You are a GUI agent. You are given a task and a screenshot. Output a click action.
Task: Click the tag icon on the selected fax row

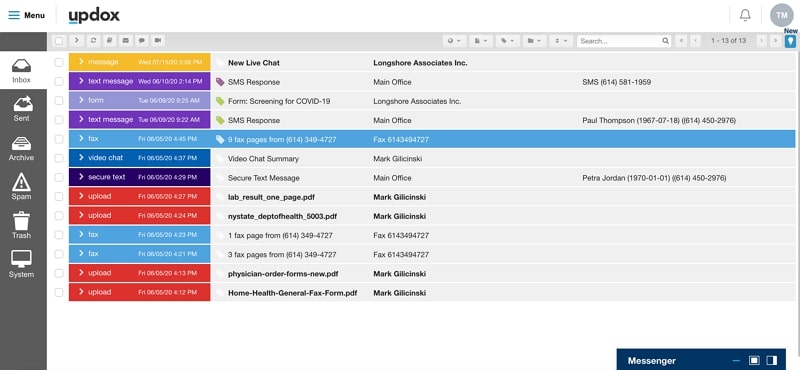[220, 139]
